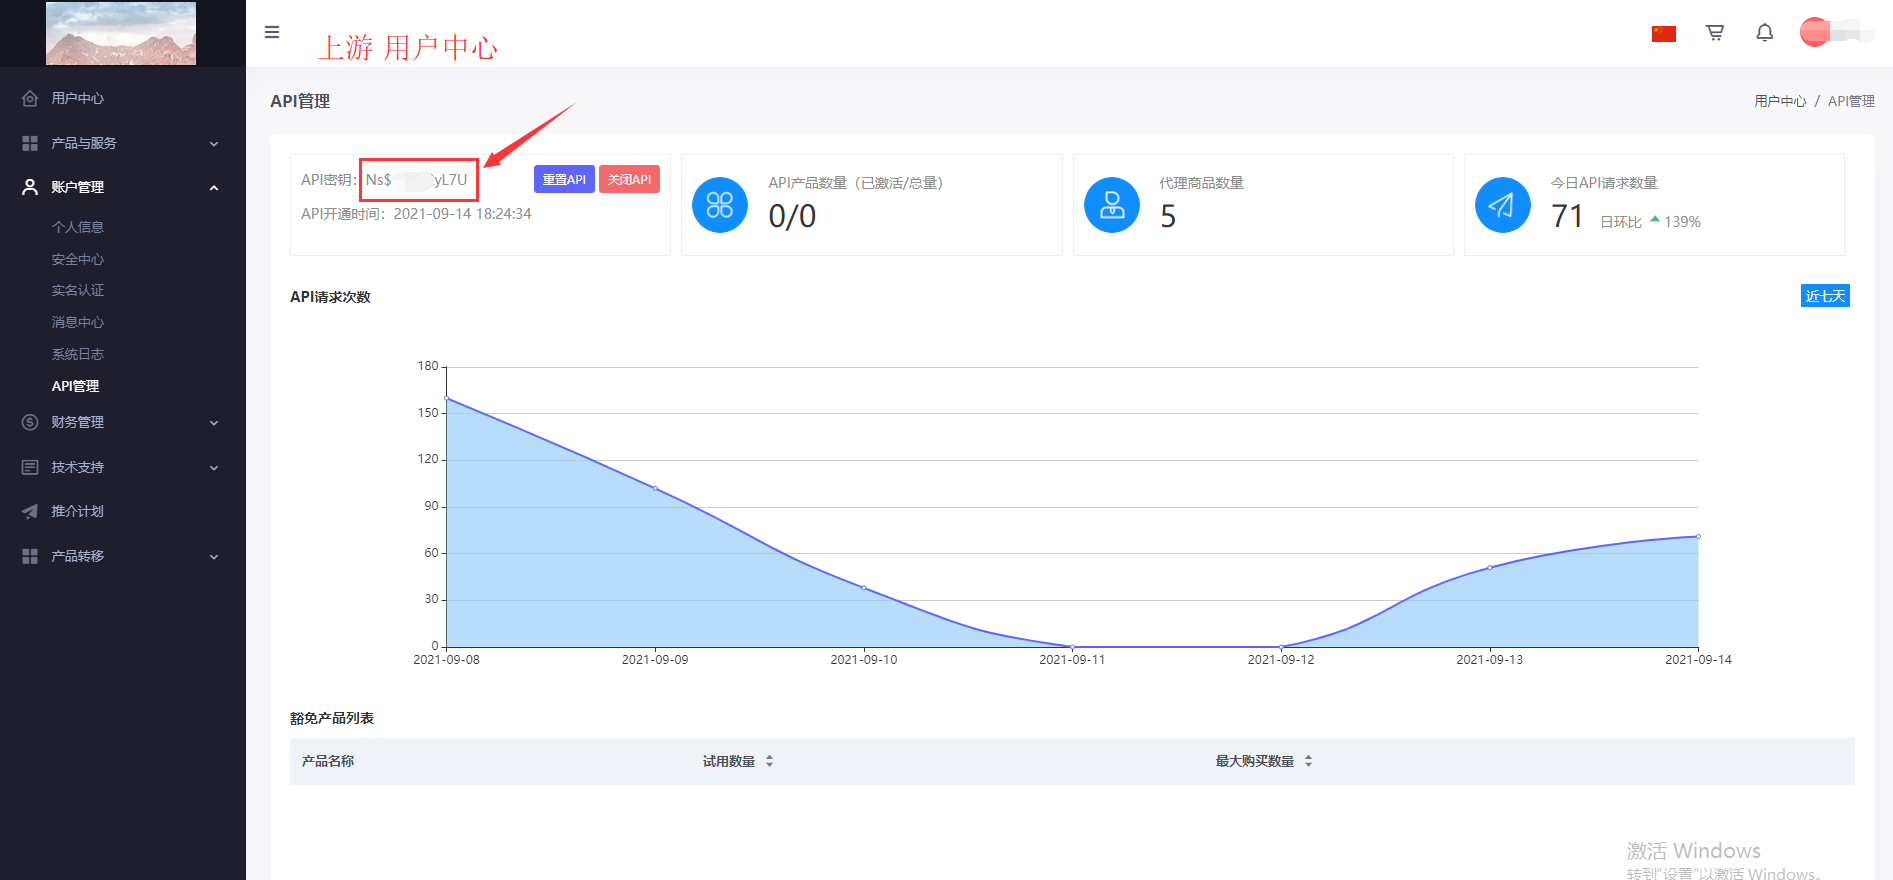Click the hamburger menu toggle icon

point(271,32)
